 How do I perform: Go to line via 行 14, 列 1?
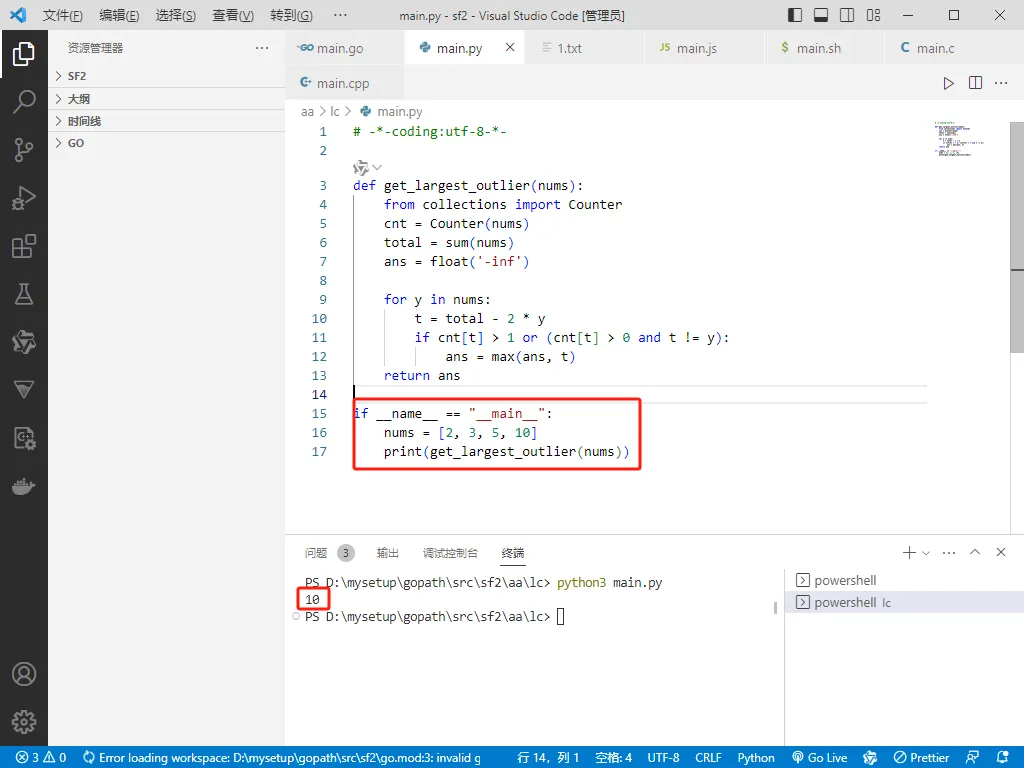(548, 758)
